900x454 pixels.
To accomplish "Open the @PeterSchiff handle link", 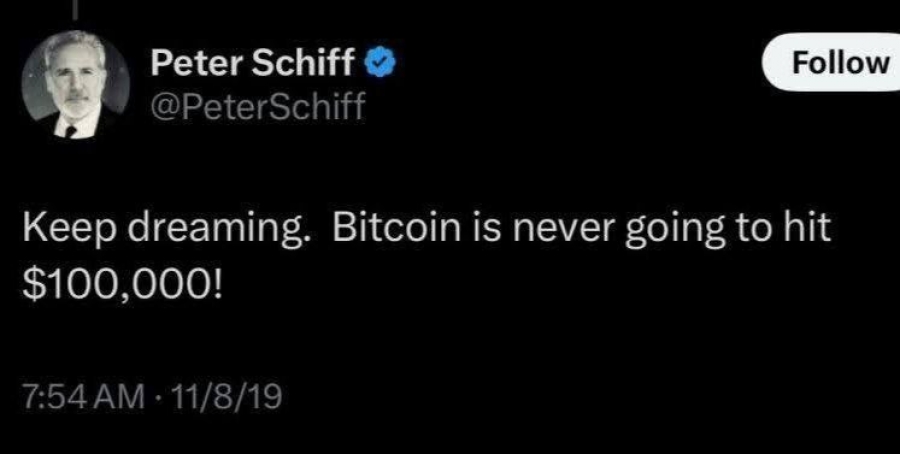I will (x=258, y=106).
